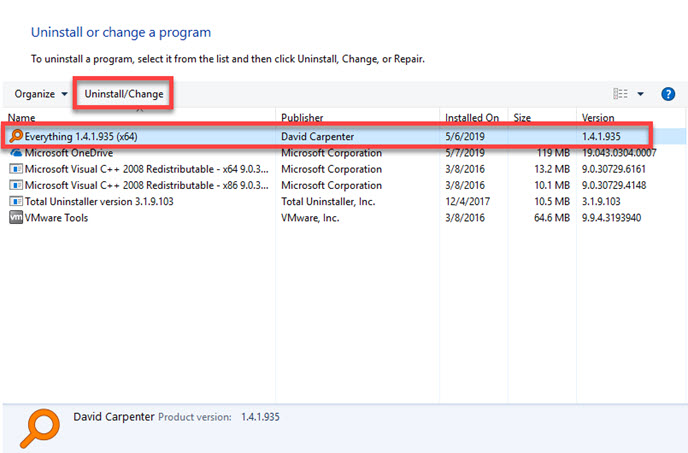Sort list by Publisher column header
The image size is (688, 453).
point(302,118)
